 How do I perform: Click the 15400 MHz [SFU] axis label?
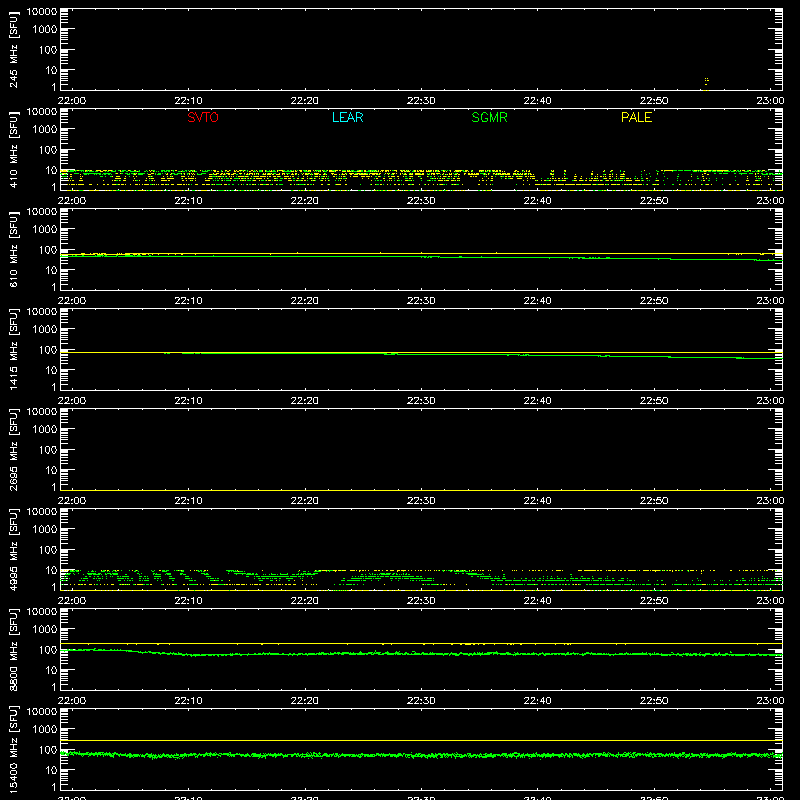pyautogui.click(x=13, y=749)
